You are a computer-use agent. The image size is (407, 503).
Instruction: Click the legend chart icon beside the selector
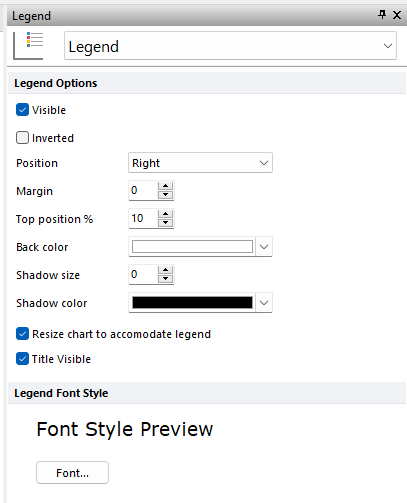pos(28,46)
